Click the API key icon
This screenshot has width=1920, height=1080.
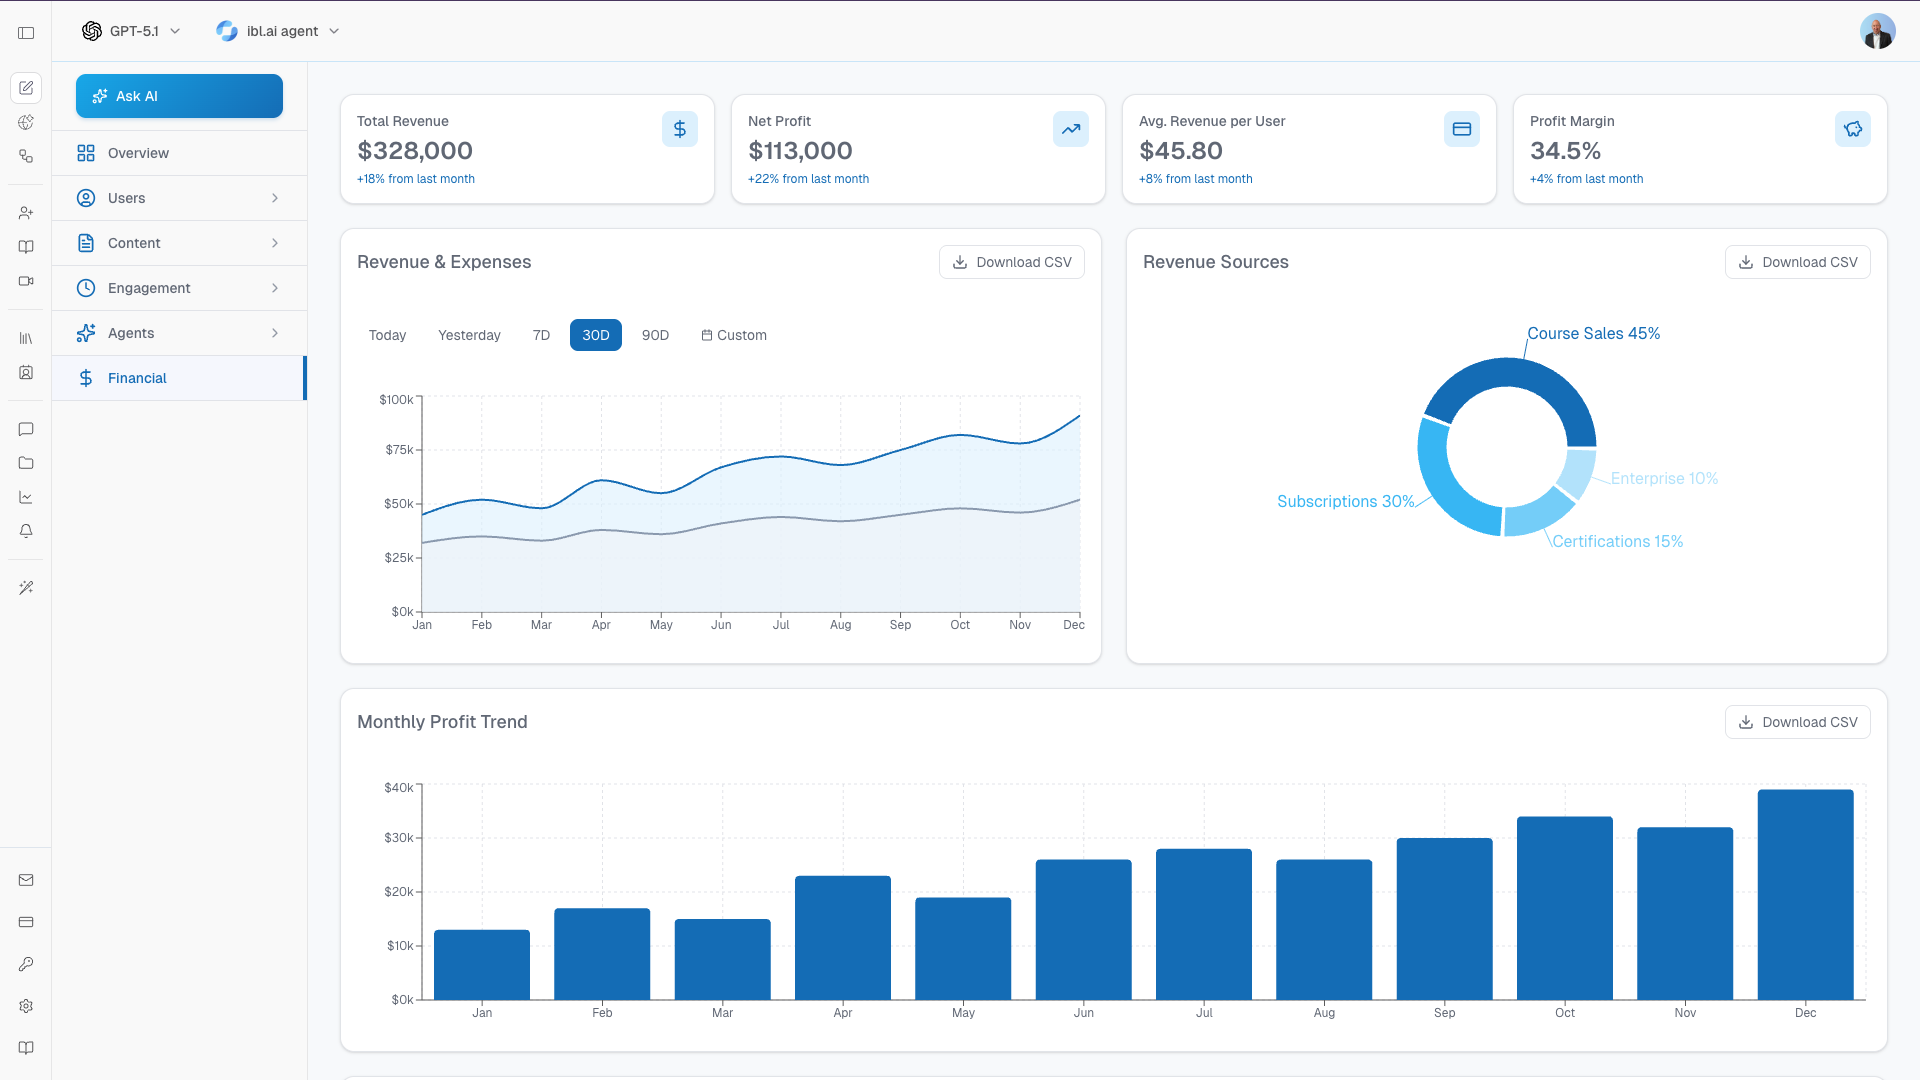[26, 964]
